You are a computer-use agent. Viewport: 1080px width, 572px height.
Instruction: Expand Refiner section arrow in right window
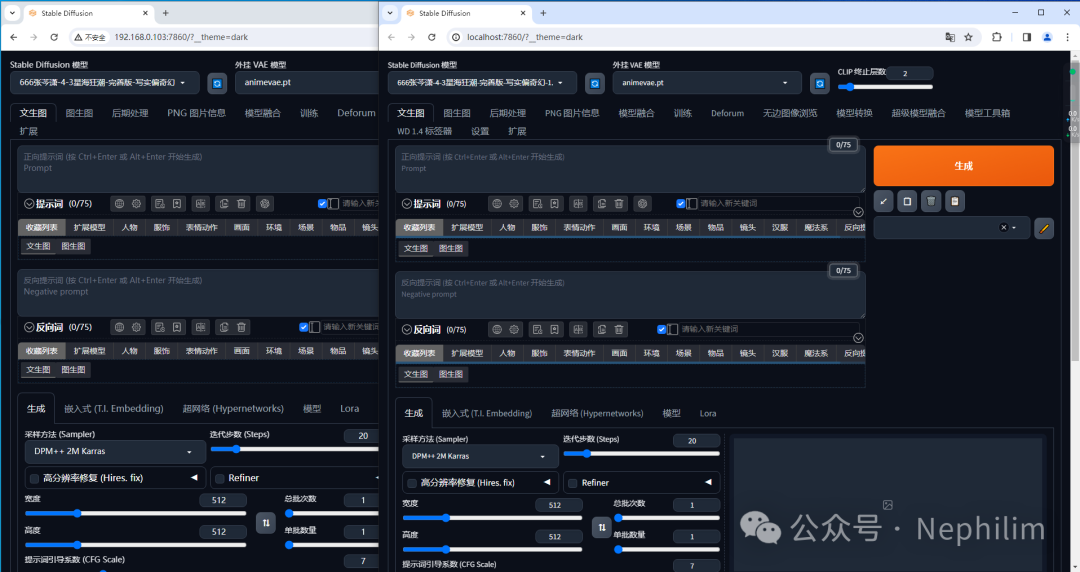[x=708, y=482]
